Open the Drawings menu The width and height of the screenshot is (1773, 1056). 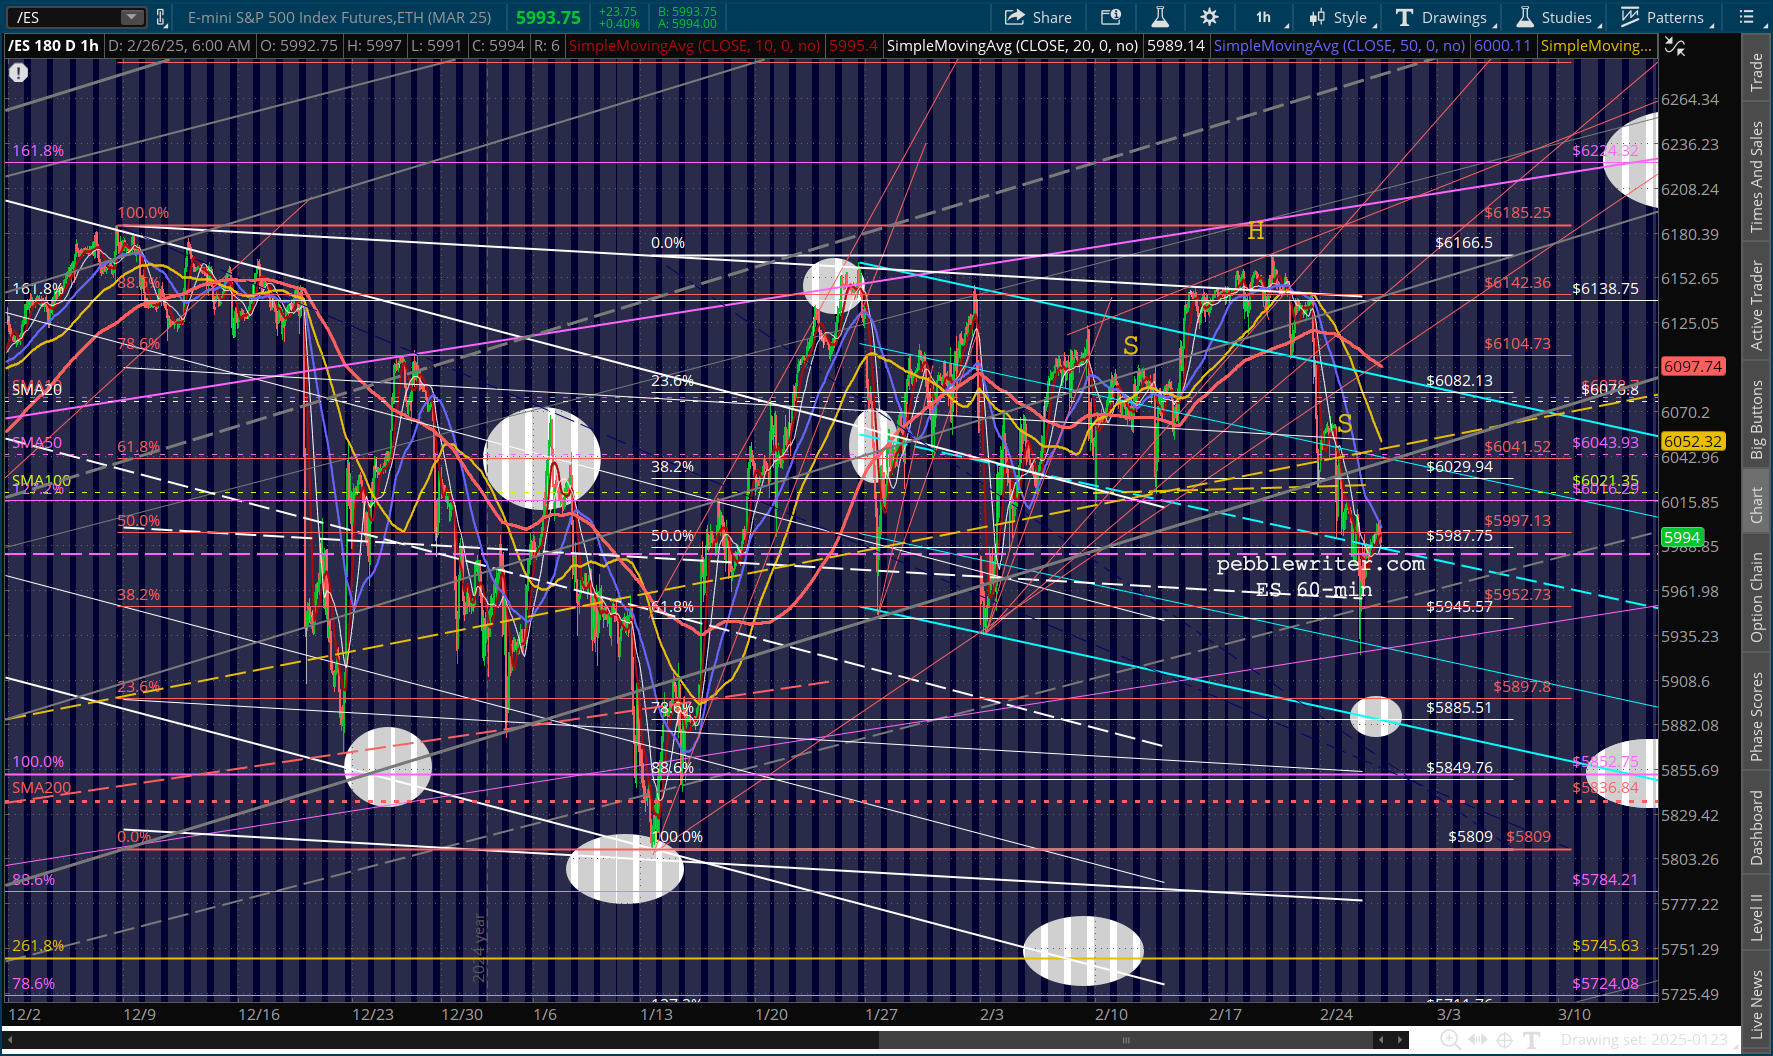click(1446, 17)
